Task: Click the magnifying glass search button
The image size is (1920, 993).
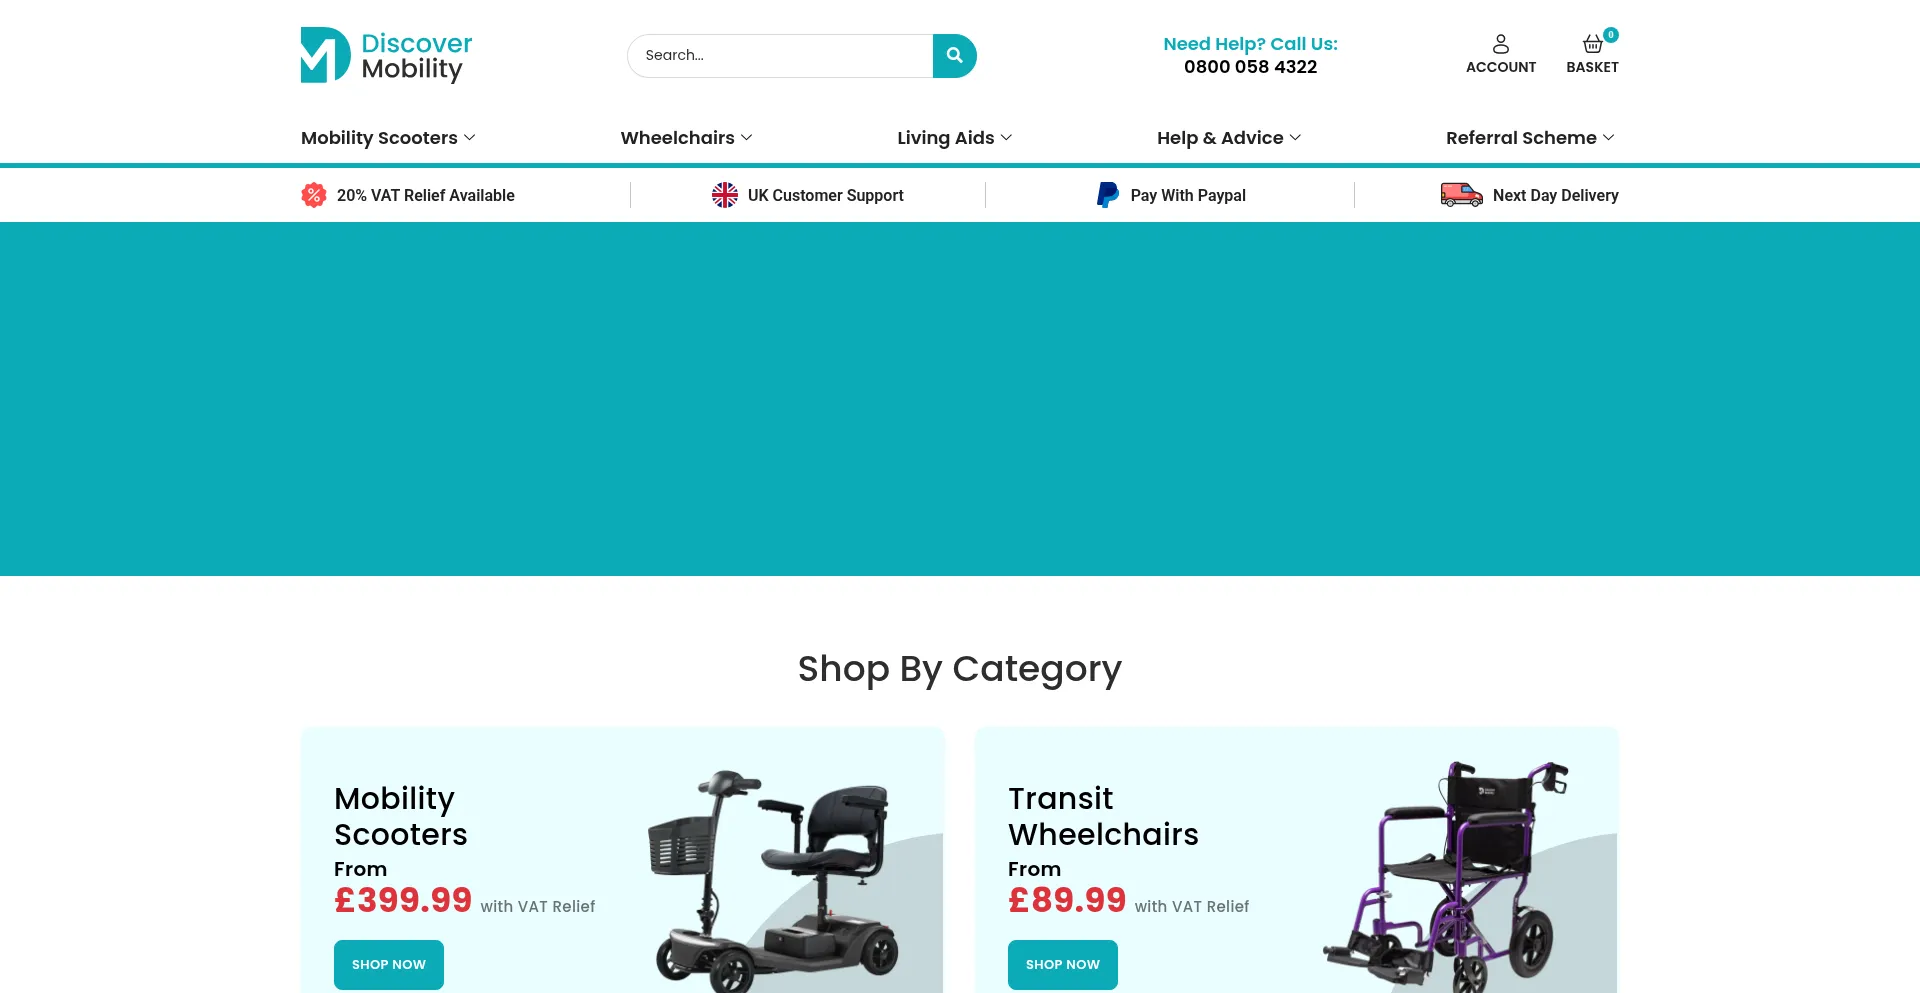Action: (x=954, y=56)
